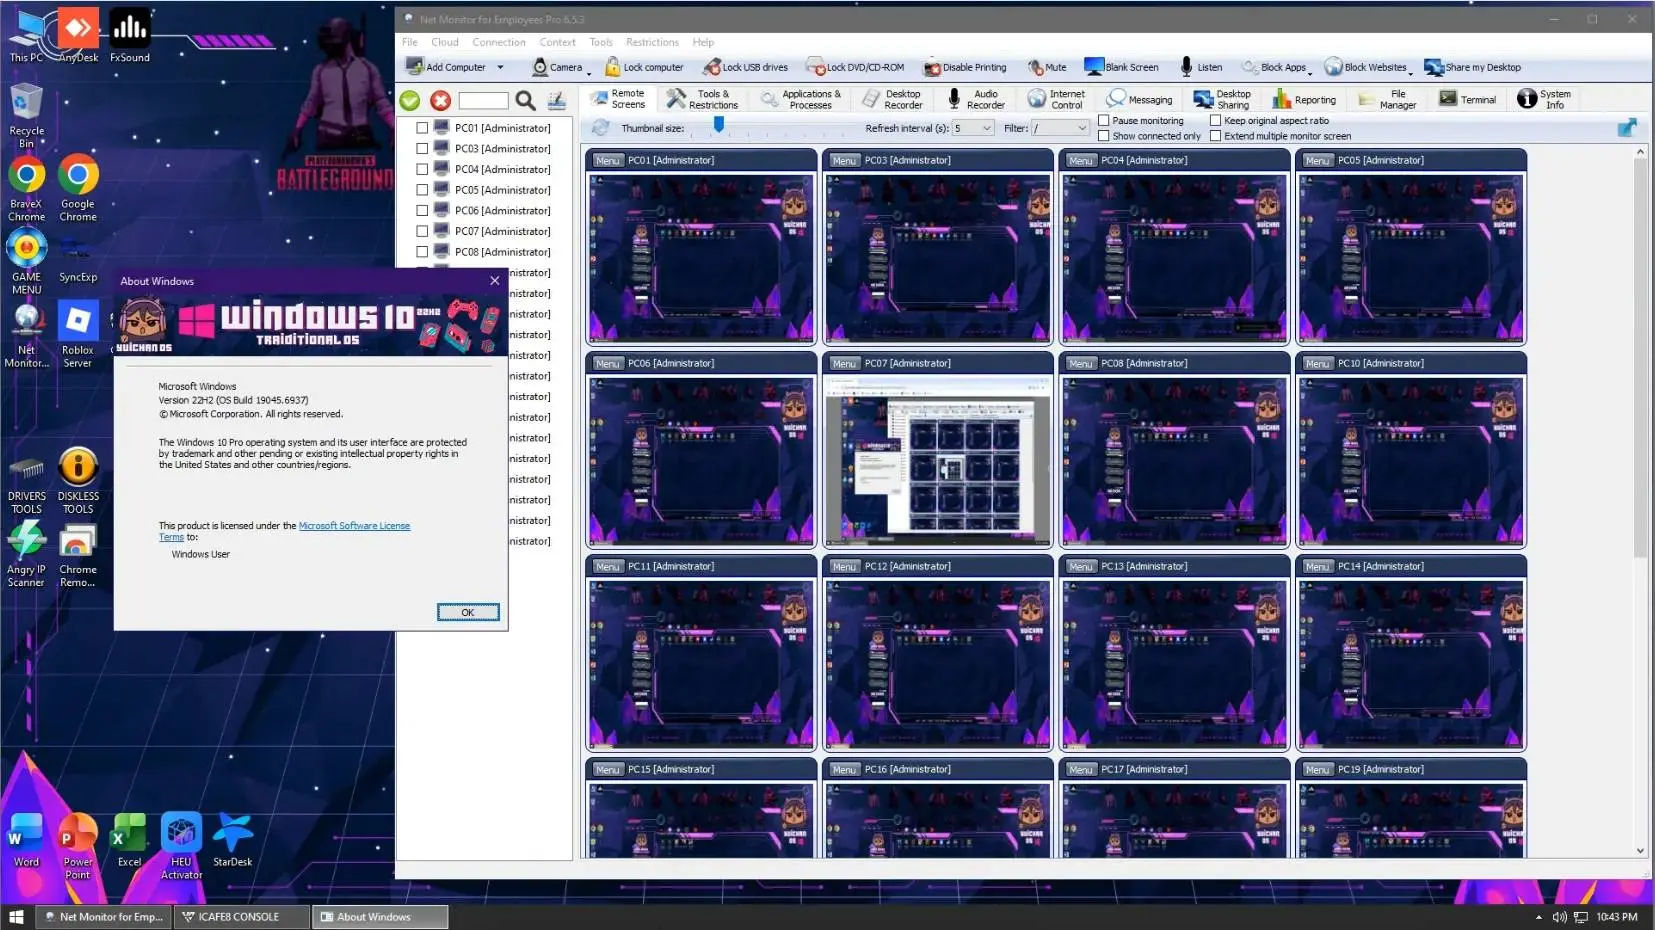Enable Extend multiple monitor screen checkbox
Viewport: 1655px width, 930px height.
(1216, 136)
